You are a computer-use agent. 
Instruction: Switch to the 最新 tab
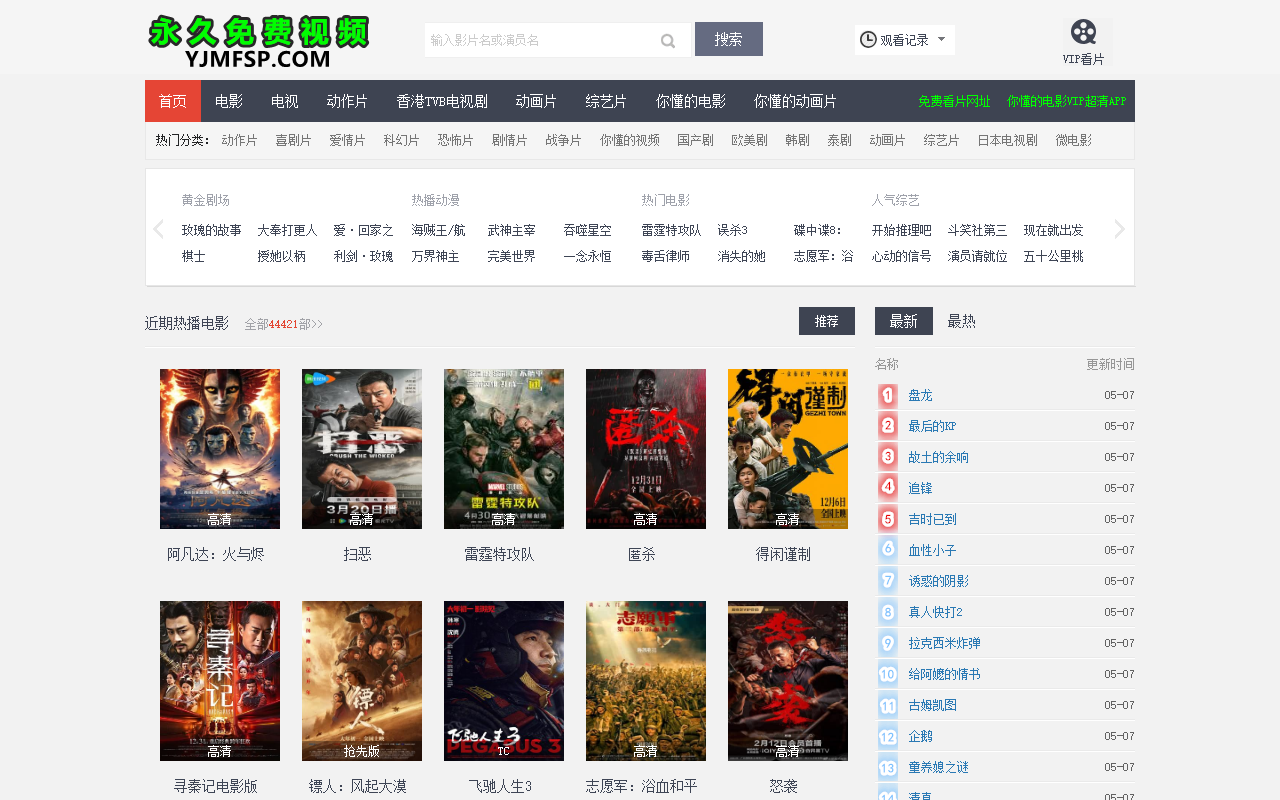[x=904, y=321]
